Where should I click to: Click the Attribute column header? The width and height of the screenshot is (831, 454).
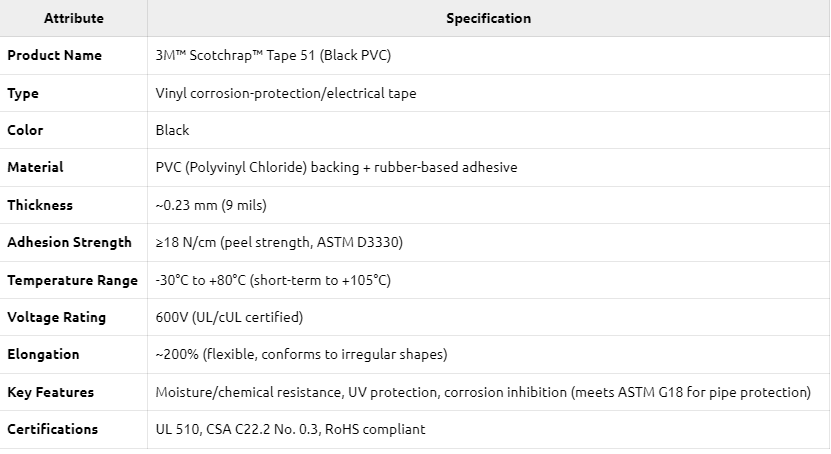pyautogui.click(x=74, y=18)
